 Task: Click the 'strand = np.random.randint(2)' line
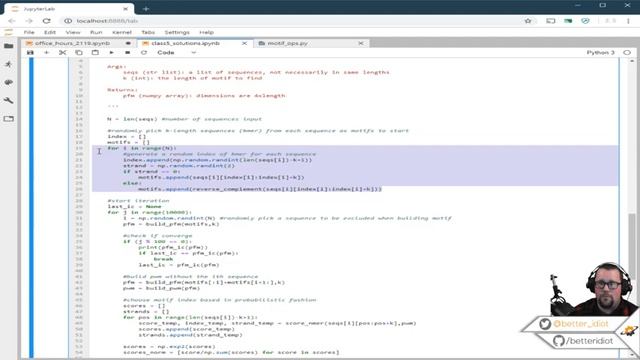(x=179, y=166)
